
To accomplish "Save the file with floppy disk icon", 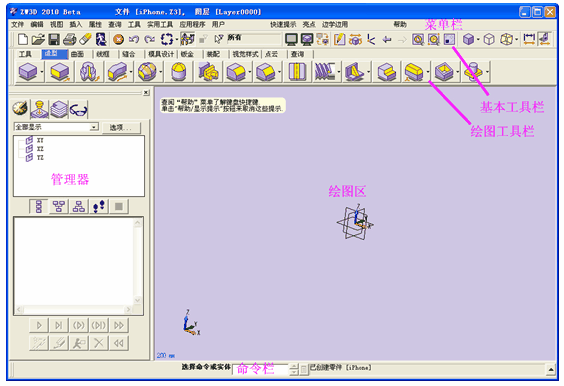I will point(54,39).
